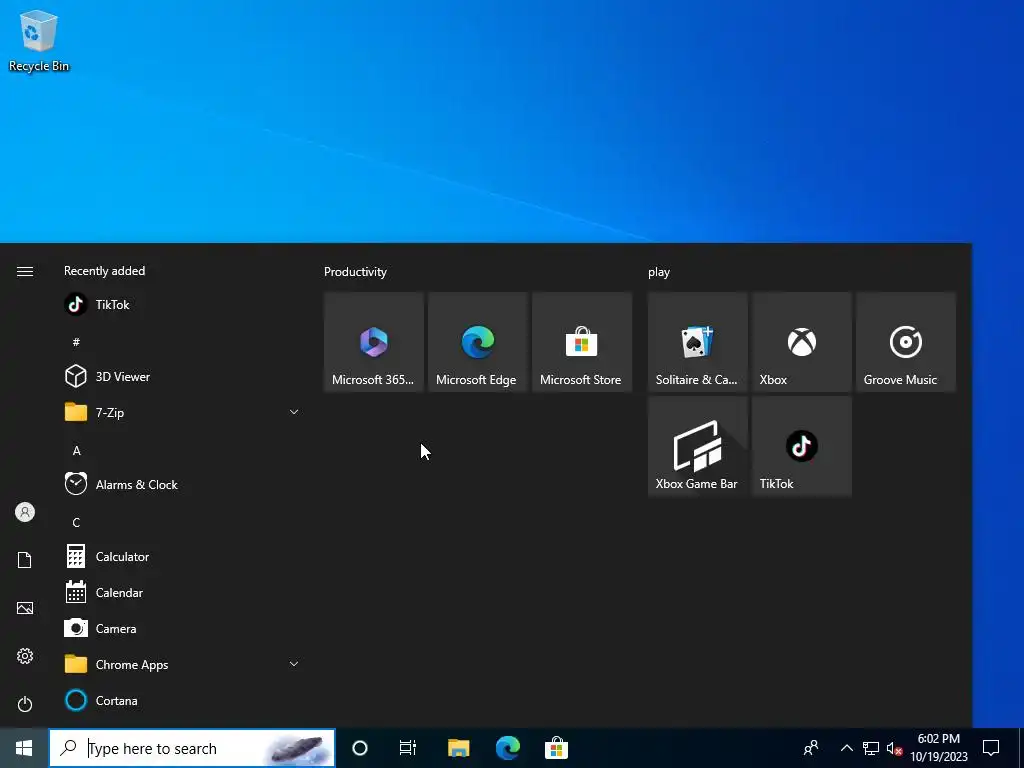Expand the Chrome Apps folder chevron
1024x768 pixels.
[294, 664]
